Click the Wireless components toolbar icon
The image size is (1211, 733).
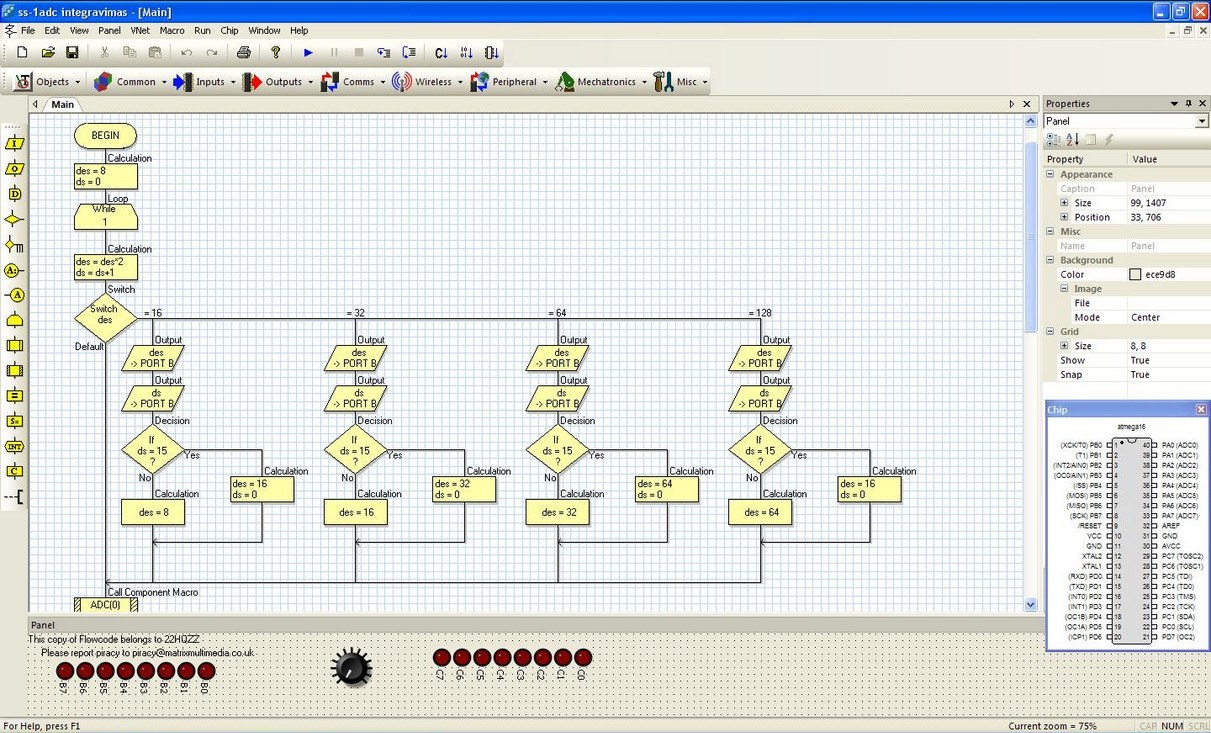pyautogui.click(x=400, y=82)
